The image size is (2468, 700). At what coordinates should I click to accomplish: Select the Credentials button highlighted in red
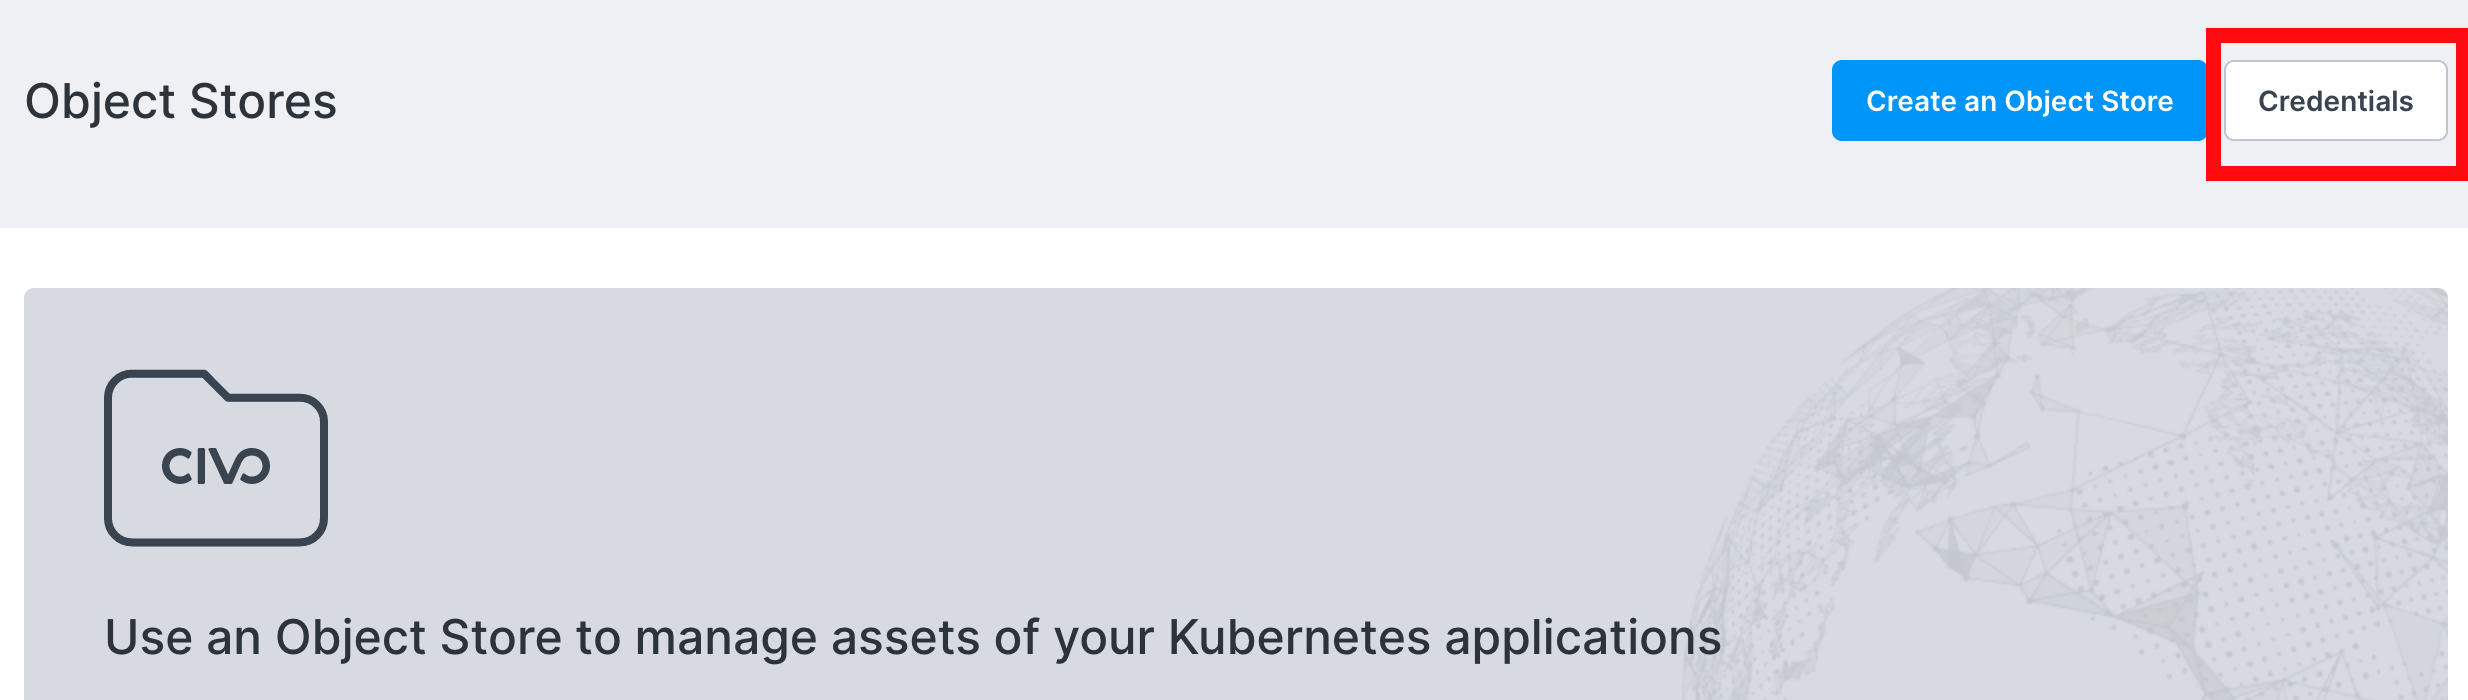click(2335, 101)
